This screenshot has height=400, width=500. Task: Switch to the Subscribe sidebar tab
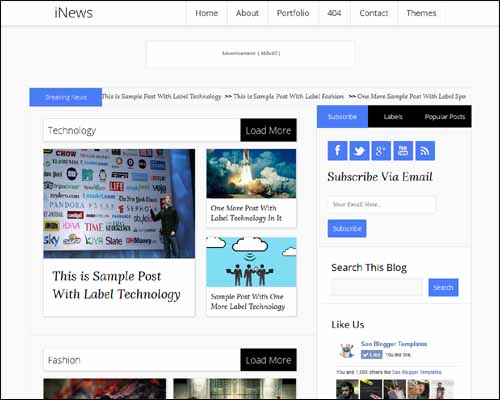342,117
